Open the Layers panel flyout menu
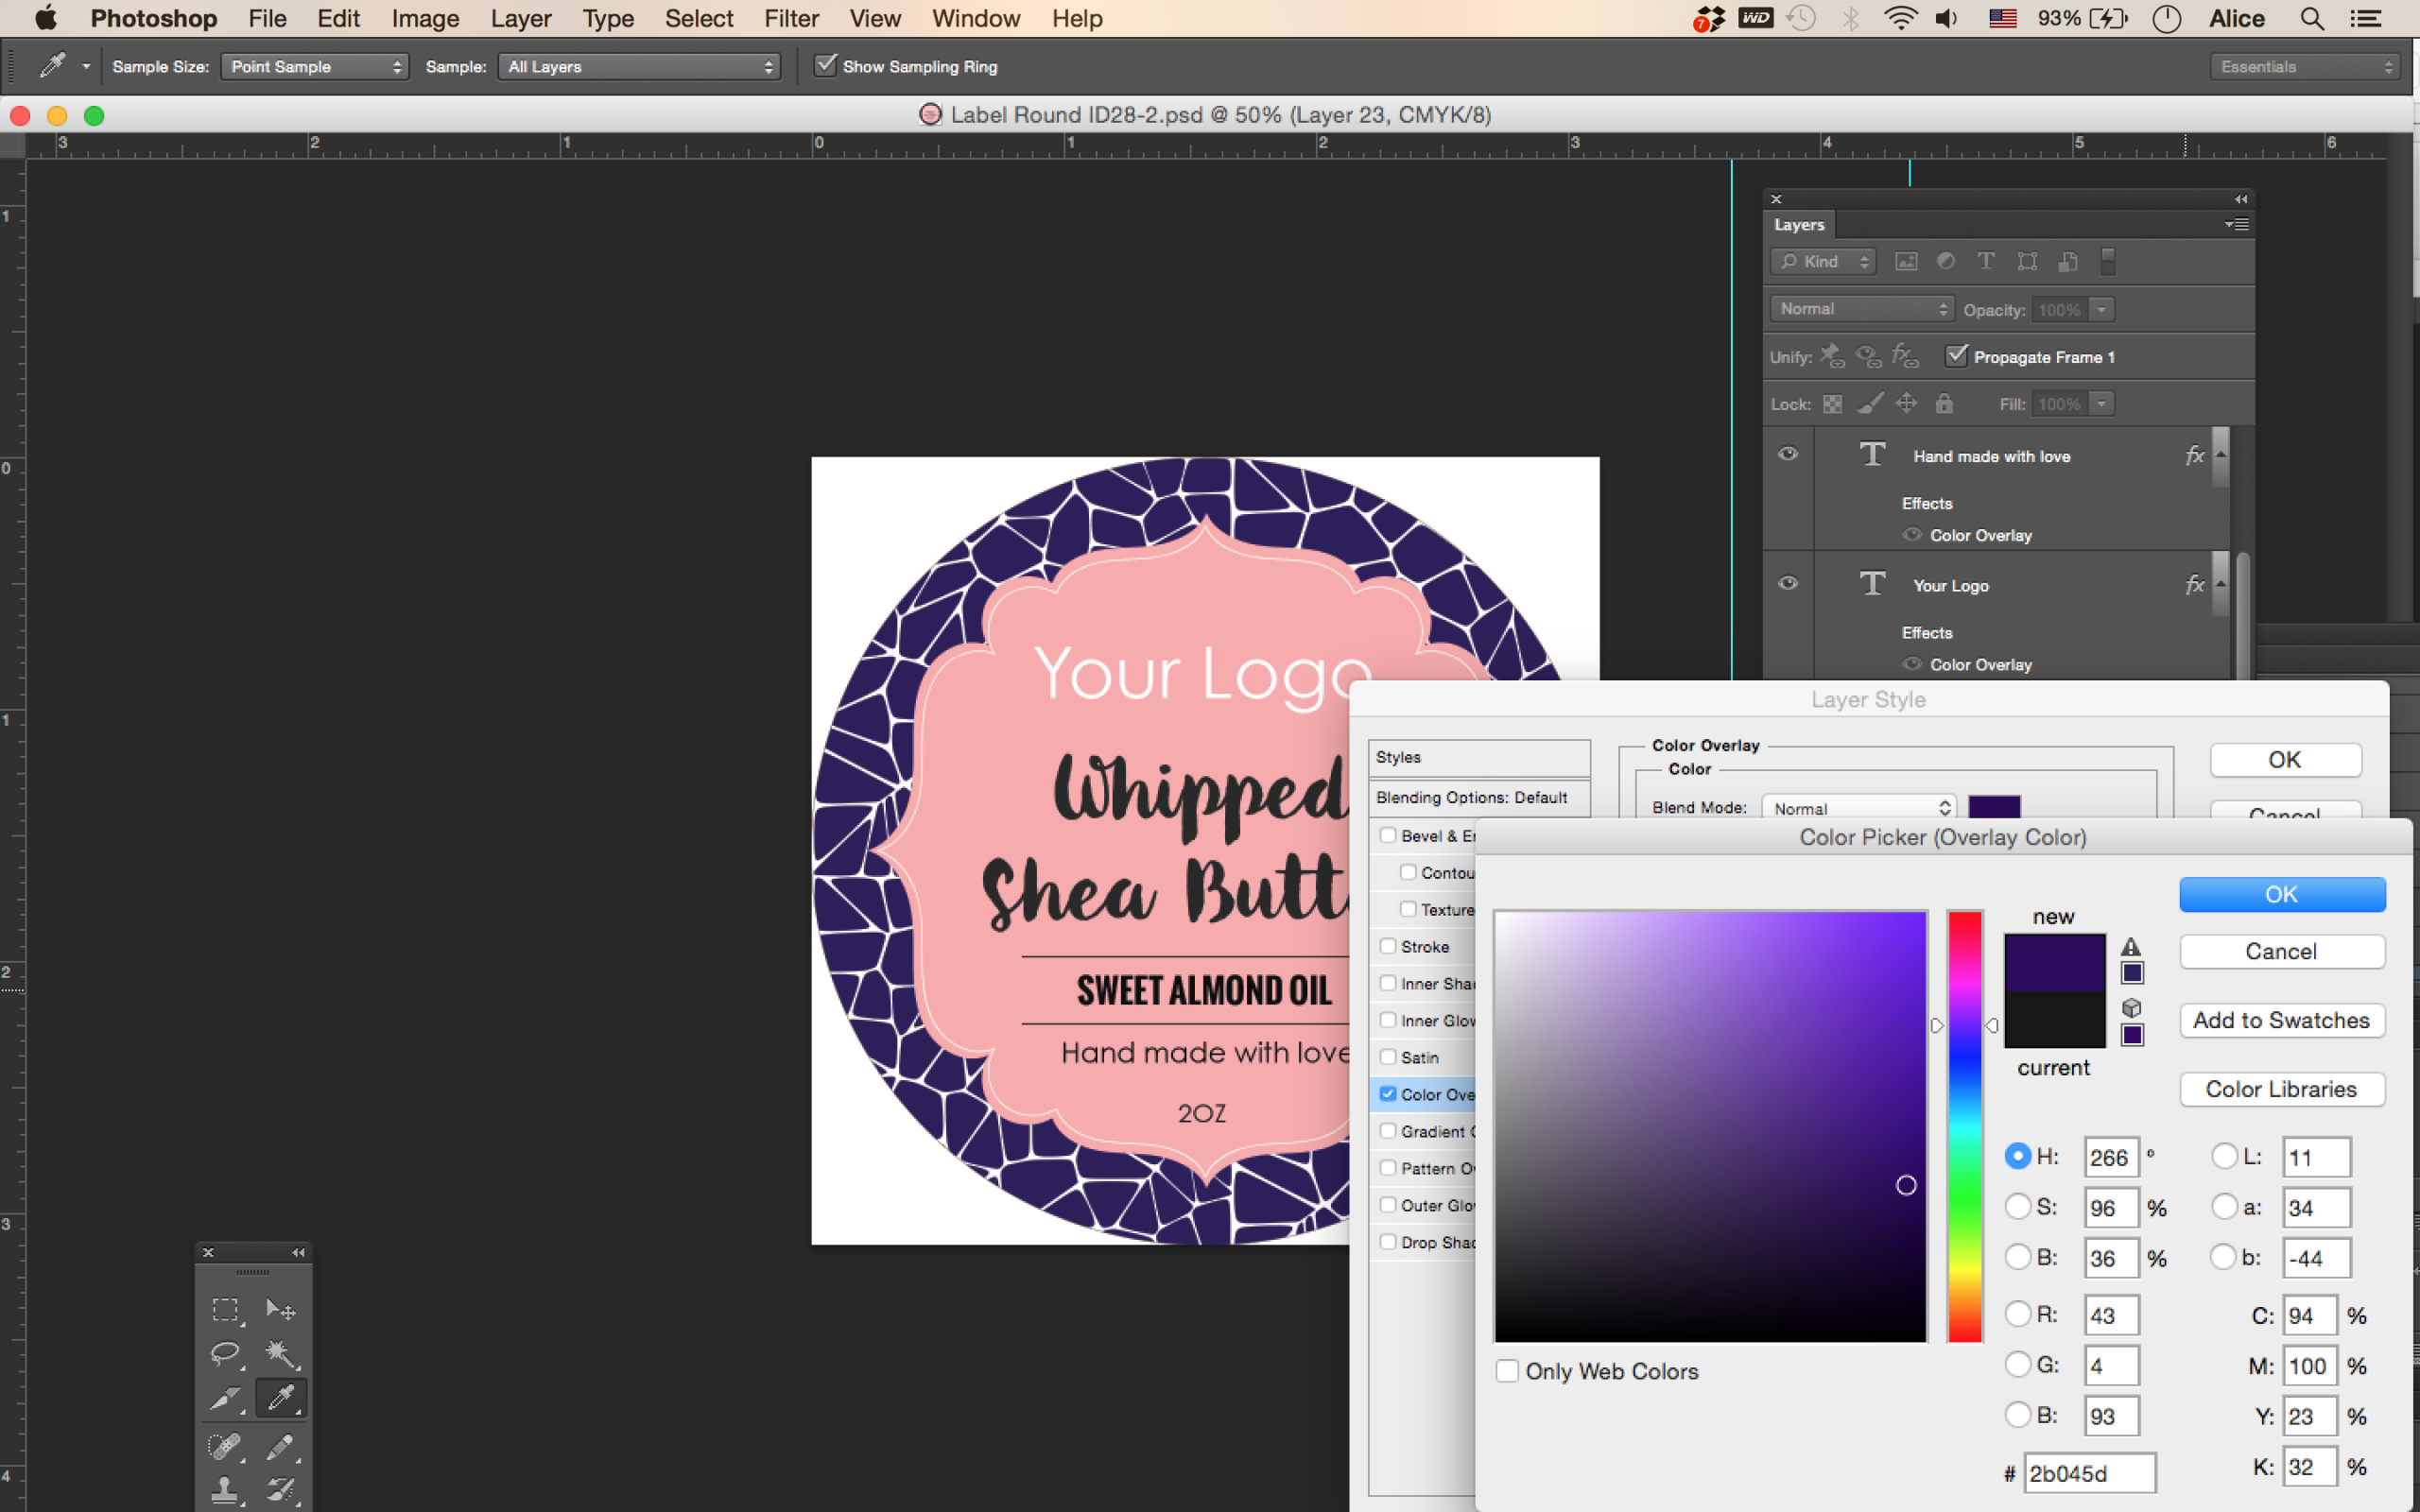Image resolution: width=2420 pixels, height=1512 pixels. point(2237,224)
